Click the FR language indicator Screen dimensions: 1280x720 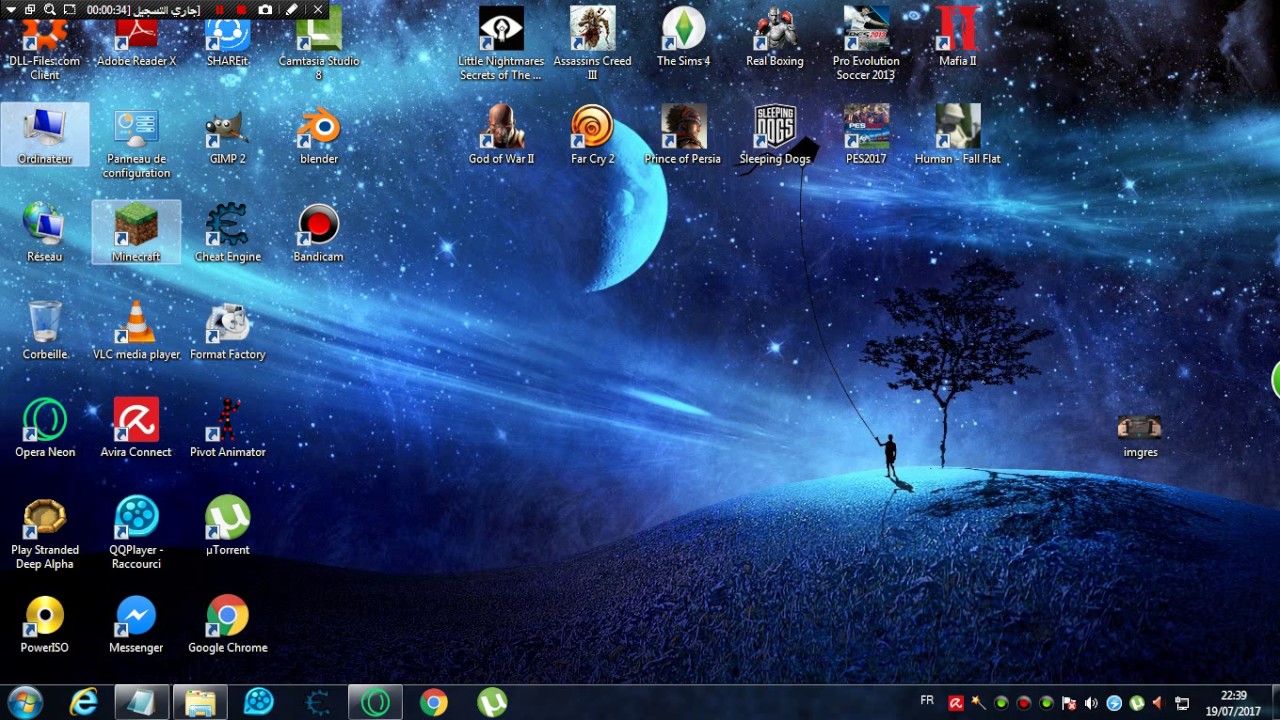pyautogui.click(x=927, y=701)
